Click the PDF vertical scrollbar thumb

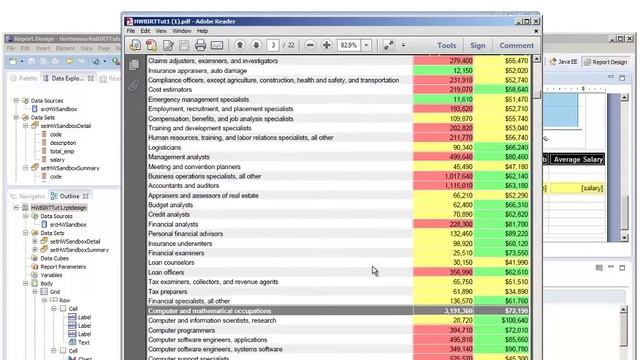click(x=537, y=94)
